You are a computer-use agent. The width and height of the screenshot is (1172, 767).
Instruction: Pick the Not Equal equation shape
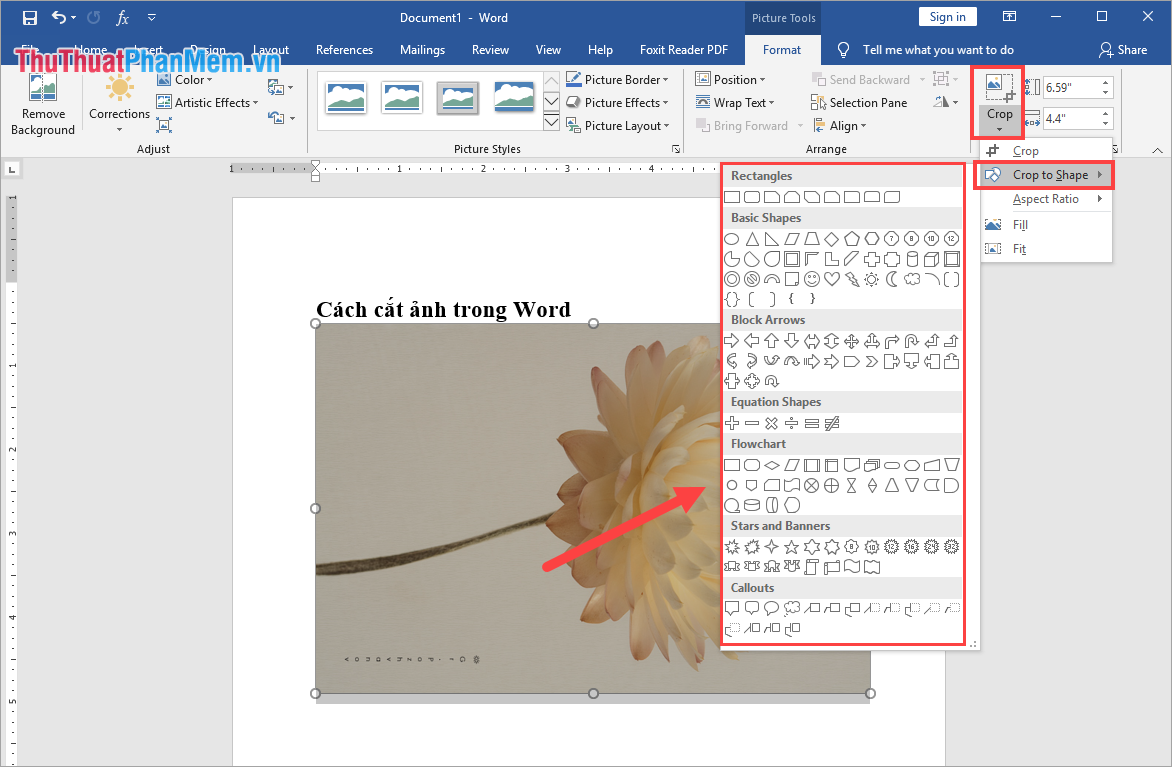(x=831, y=424)
